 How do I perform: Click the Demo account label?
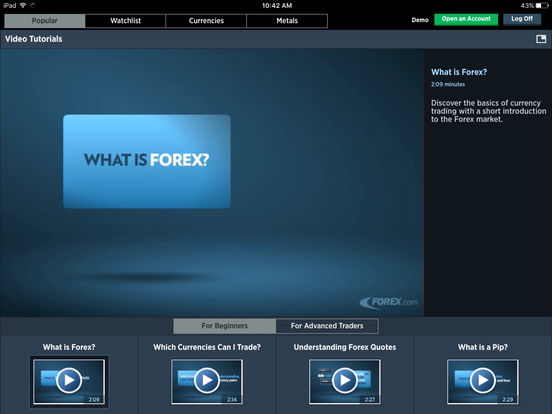coord(420,20)
